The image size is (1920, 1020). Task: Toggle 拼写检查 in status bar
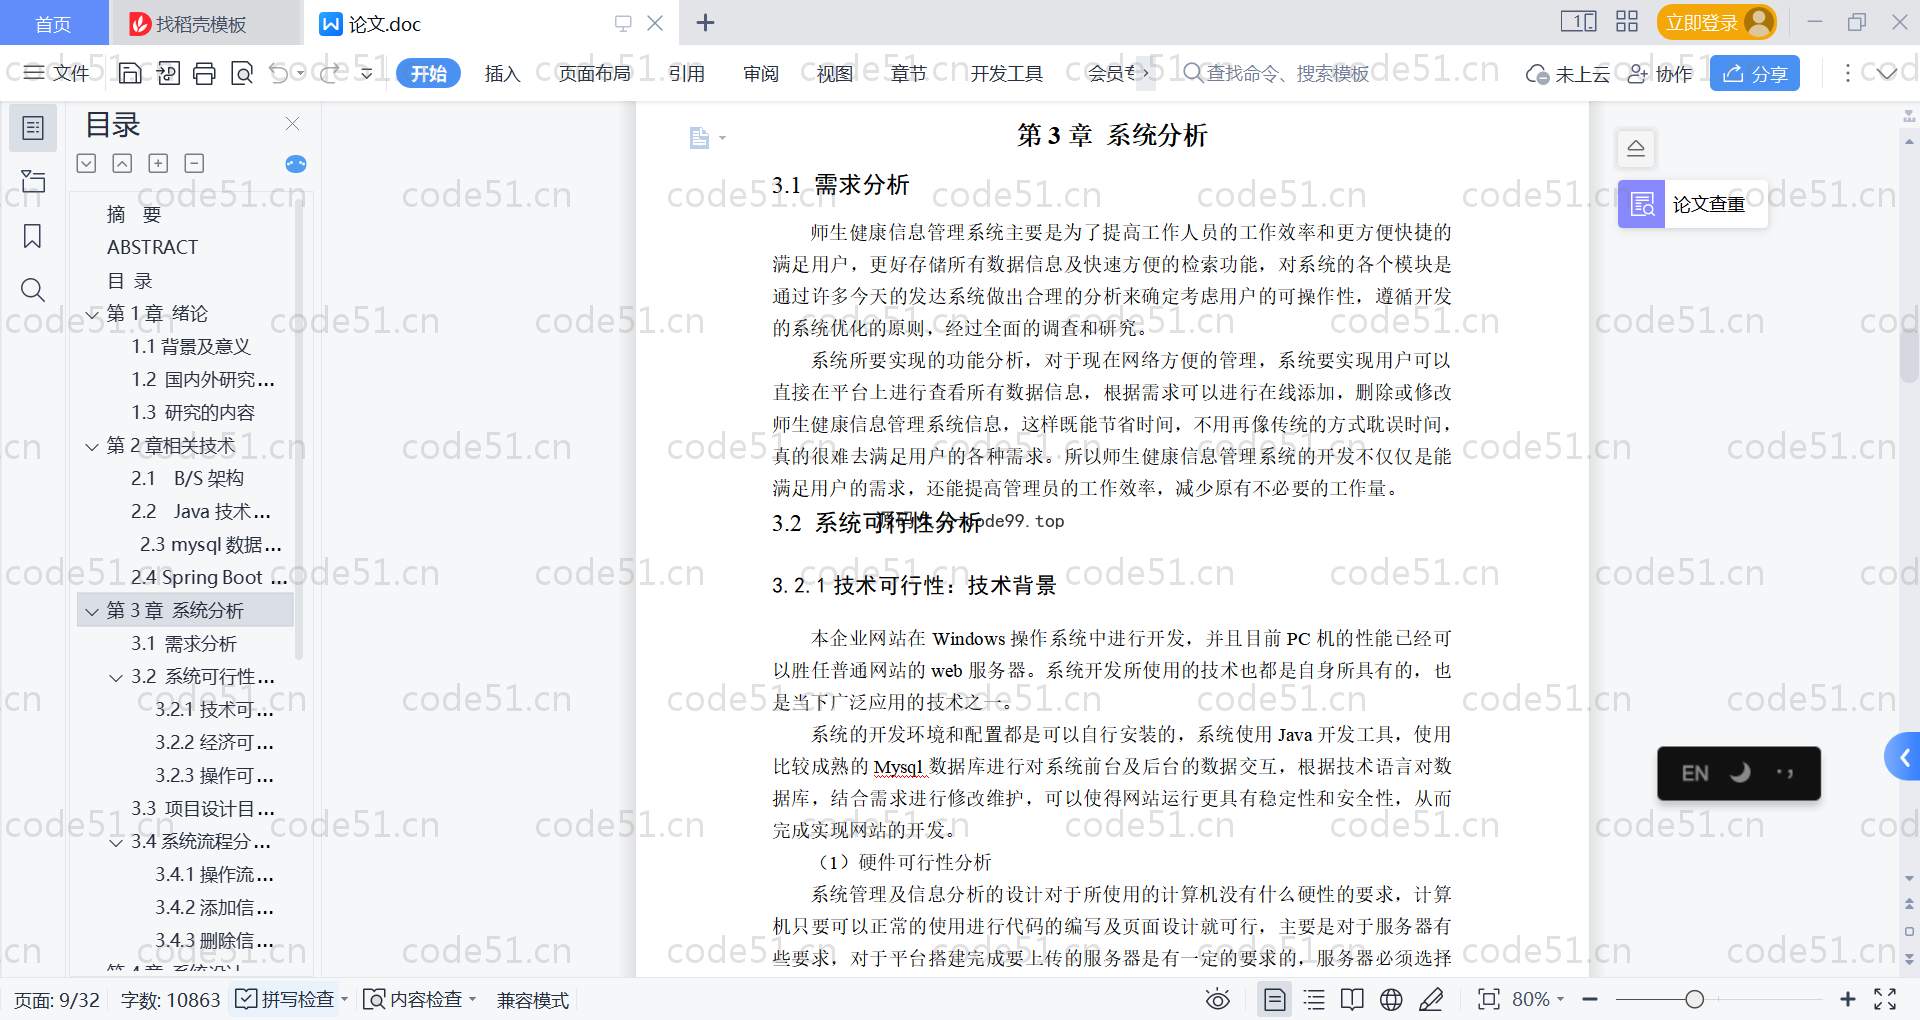(x=291, y=999)
